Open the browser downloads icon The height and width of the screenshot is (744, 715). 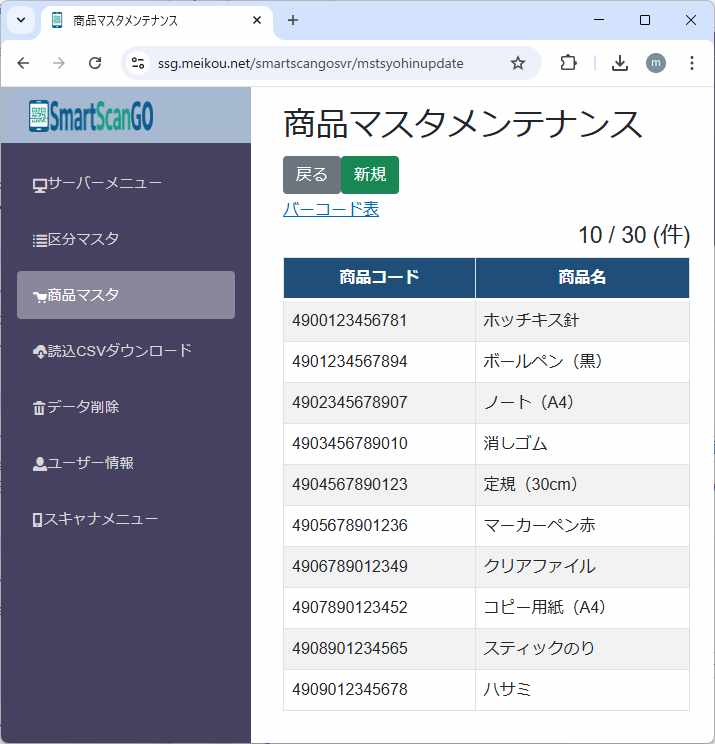[620, 63]
